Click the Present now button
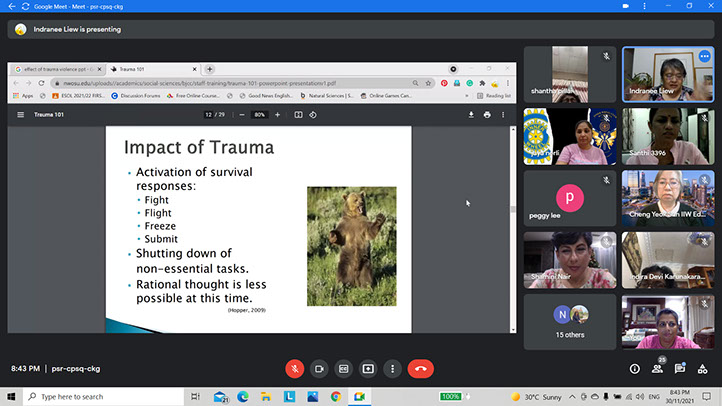 tap(367, 368)
